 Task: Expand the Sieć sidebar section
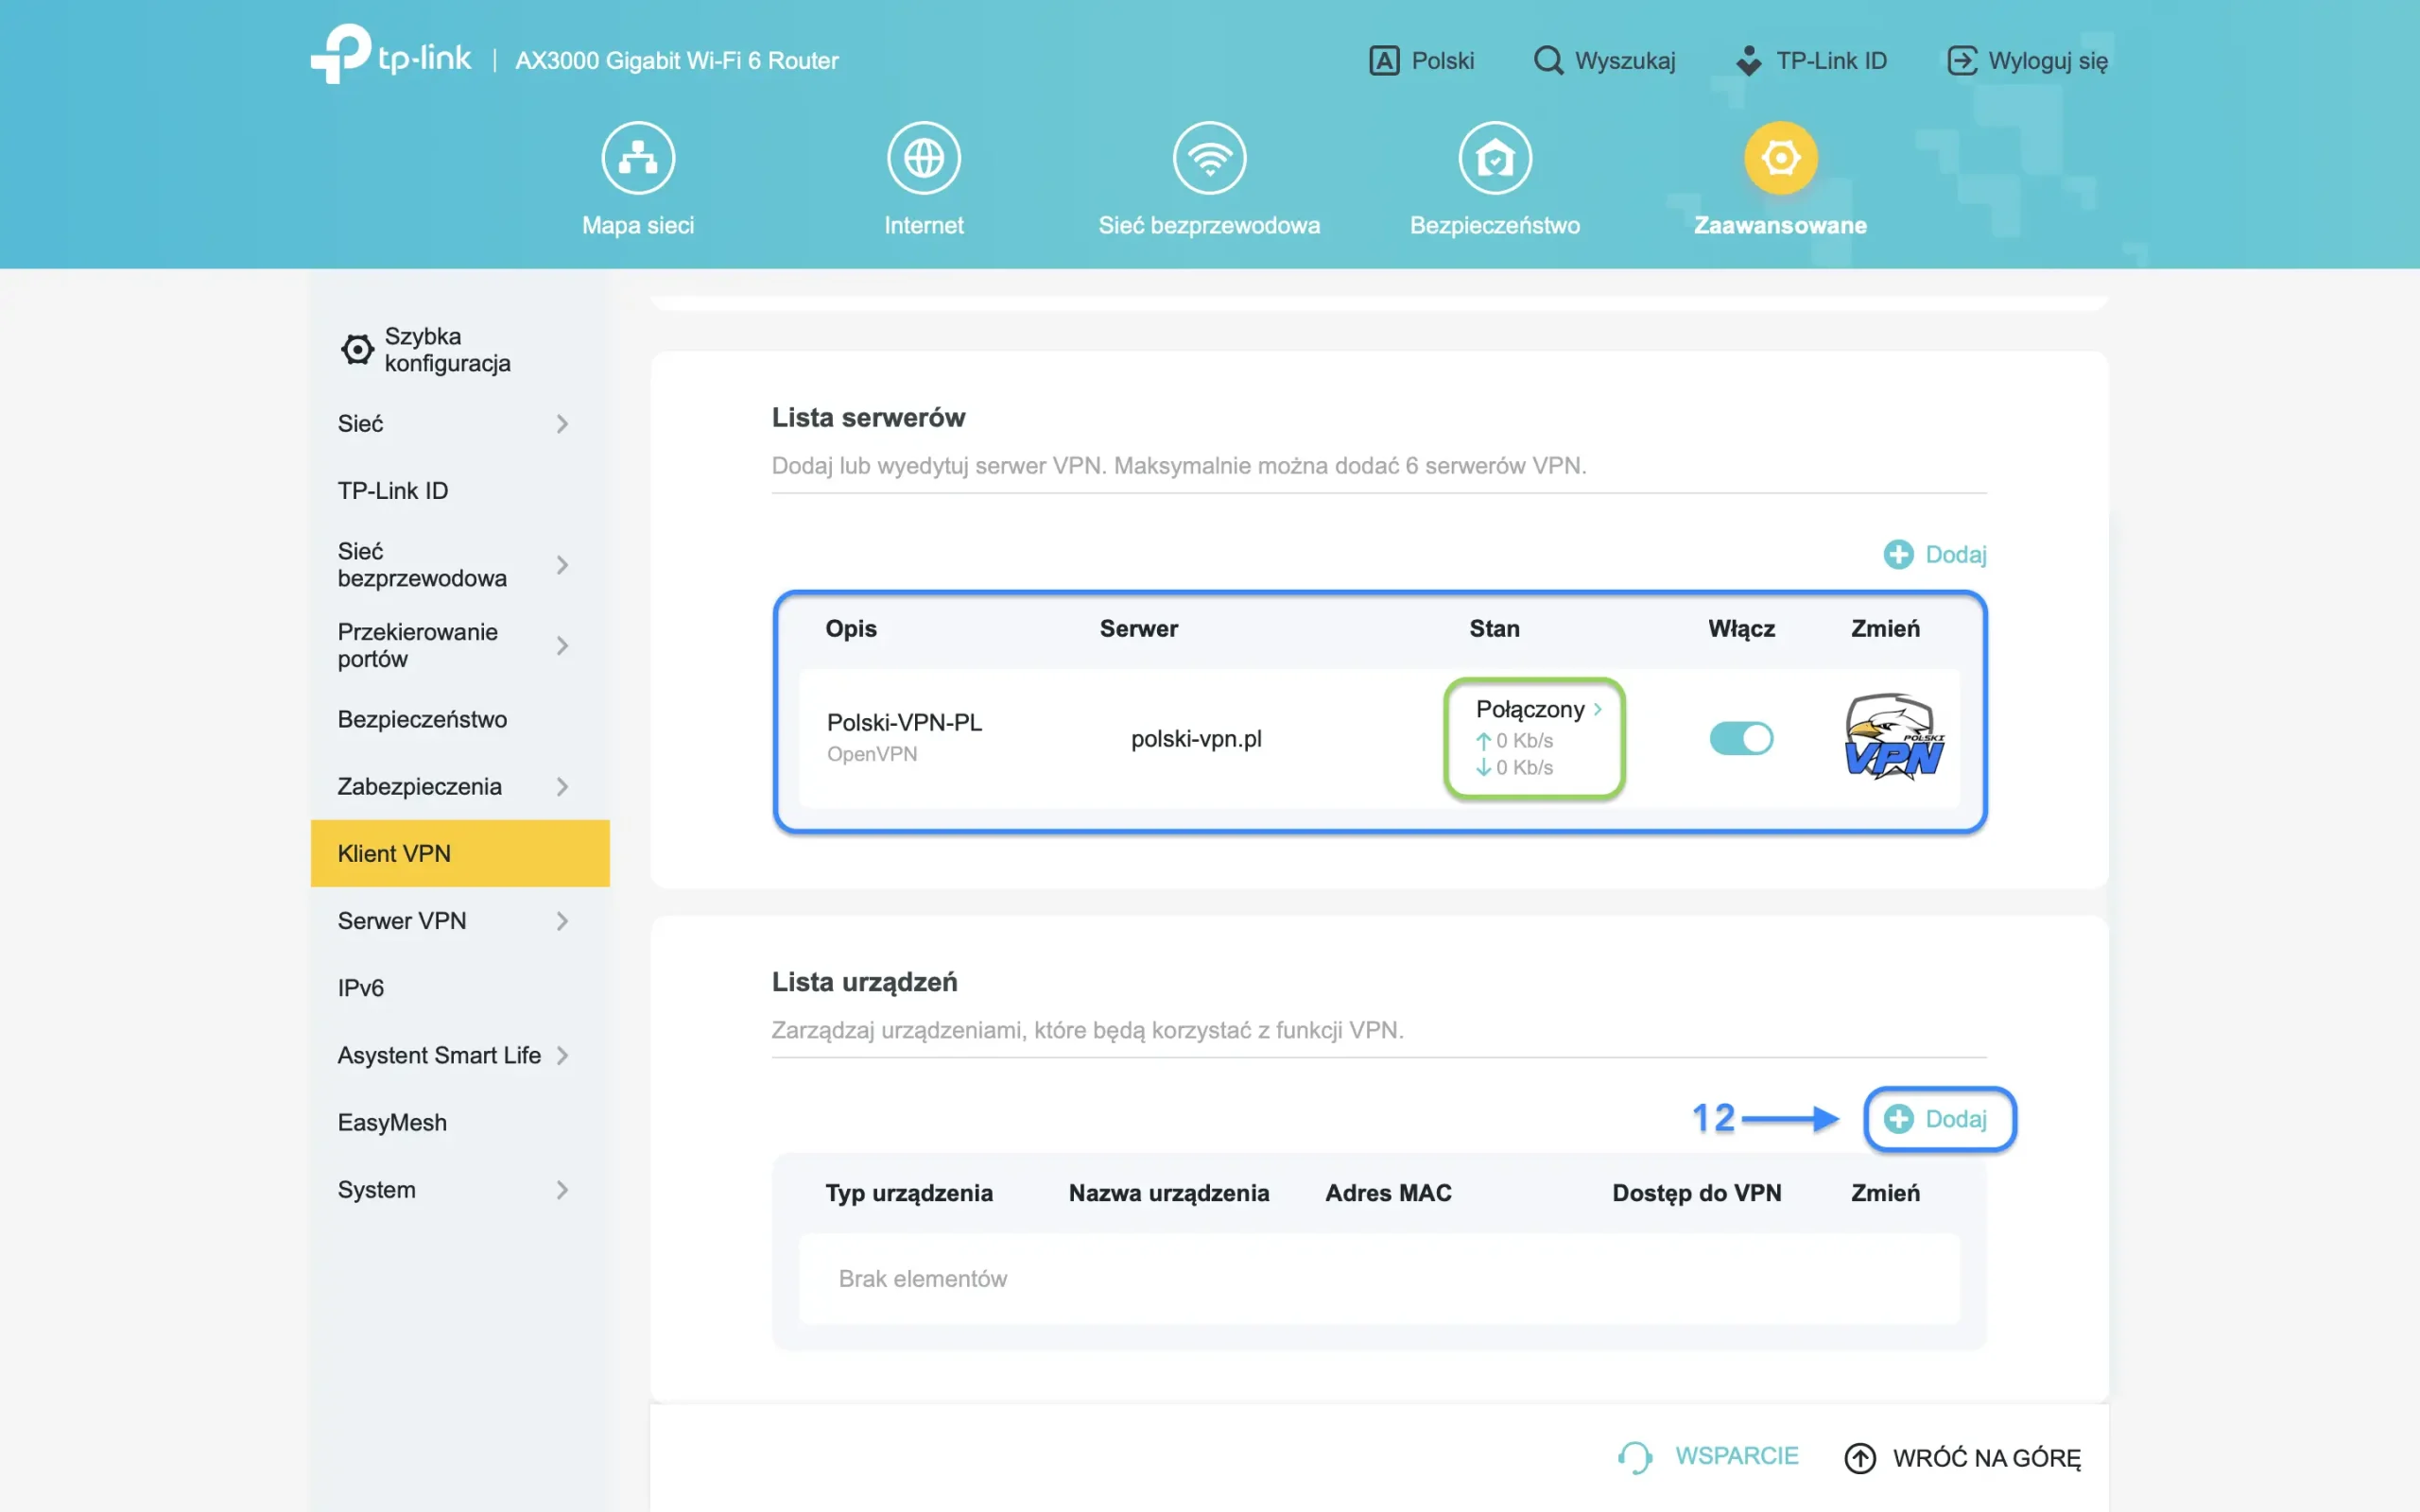[x=563, y=423]
